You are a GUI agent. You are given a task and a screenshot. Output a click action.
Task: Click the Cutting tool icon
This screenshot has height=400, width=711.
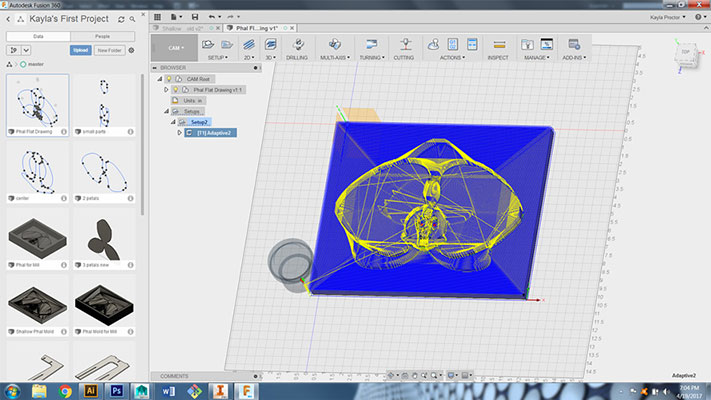405,44
